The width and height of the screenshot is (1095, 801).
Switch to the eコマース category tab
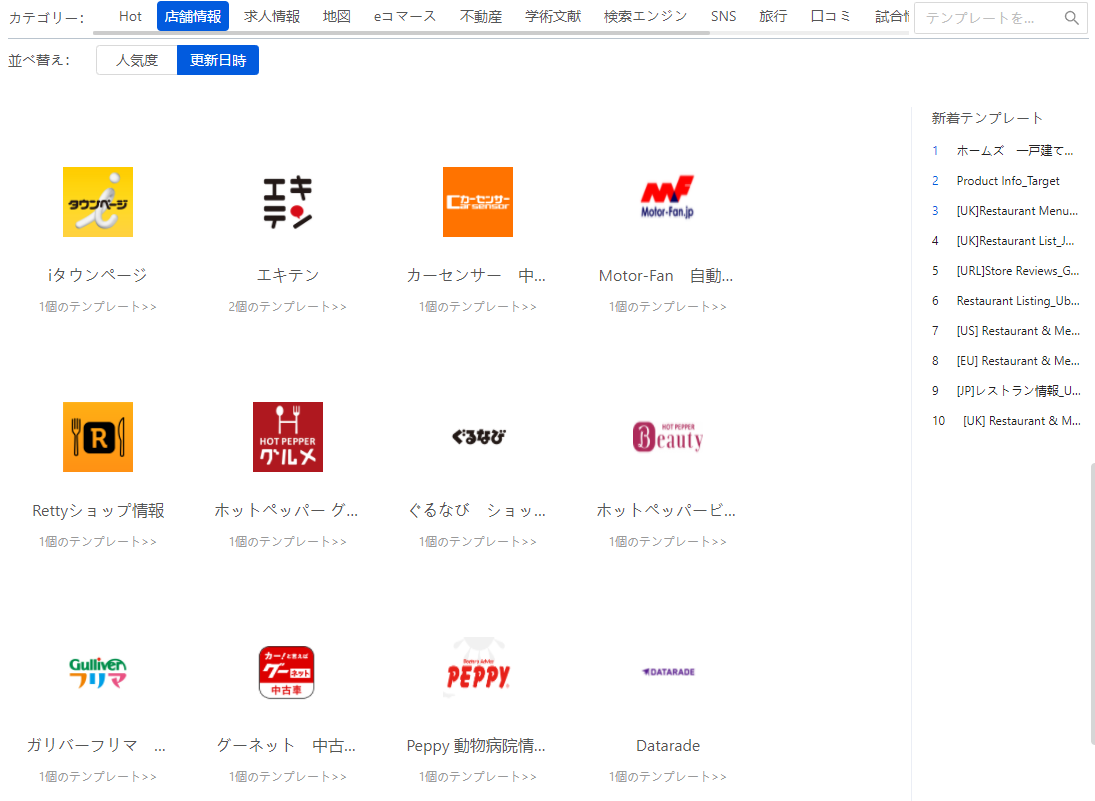coord(405,16)
